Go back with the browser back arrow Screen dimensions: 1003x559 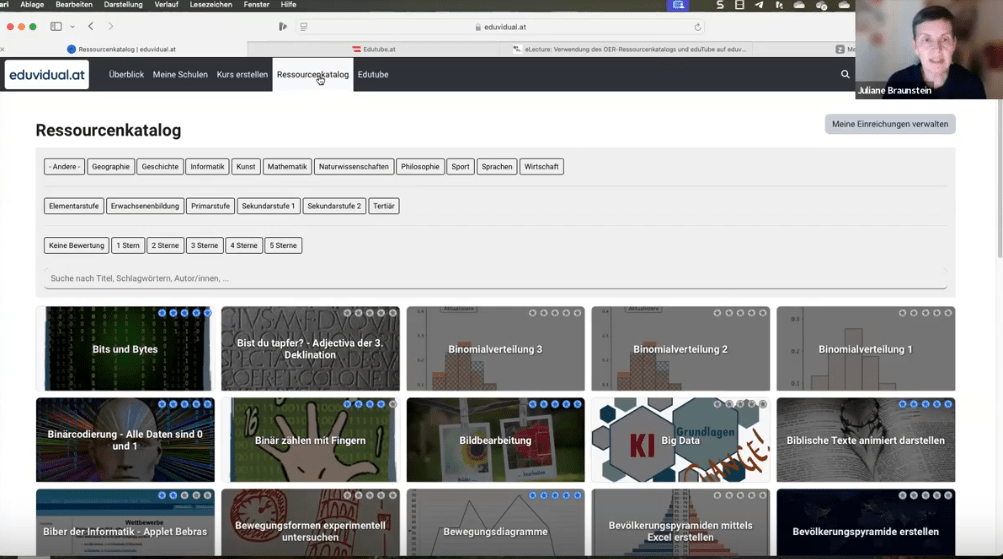click(x=91, y=27)
